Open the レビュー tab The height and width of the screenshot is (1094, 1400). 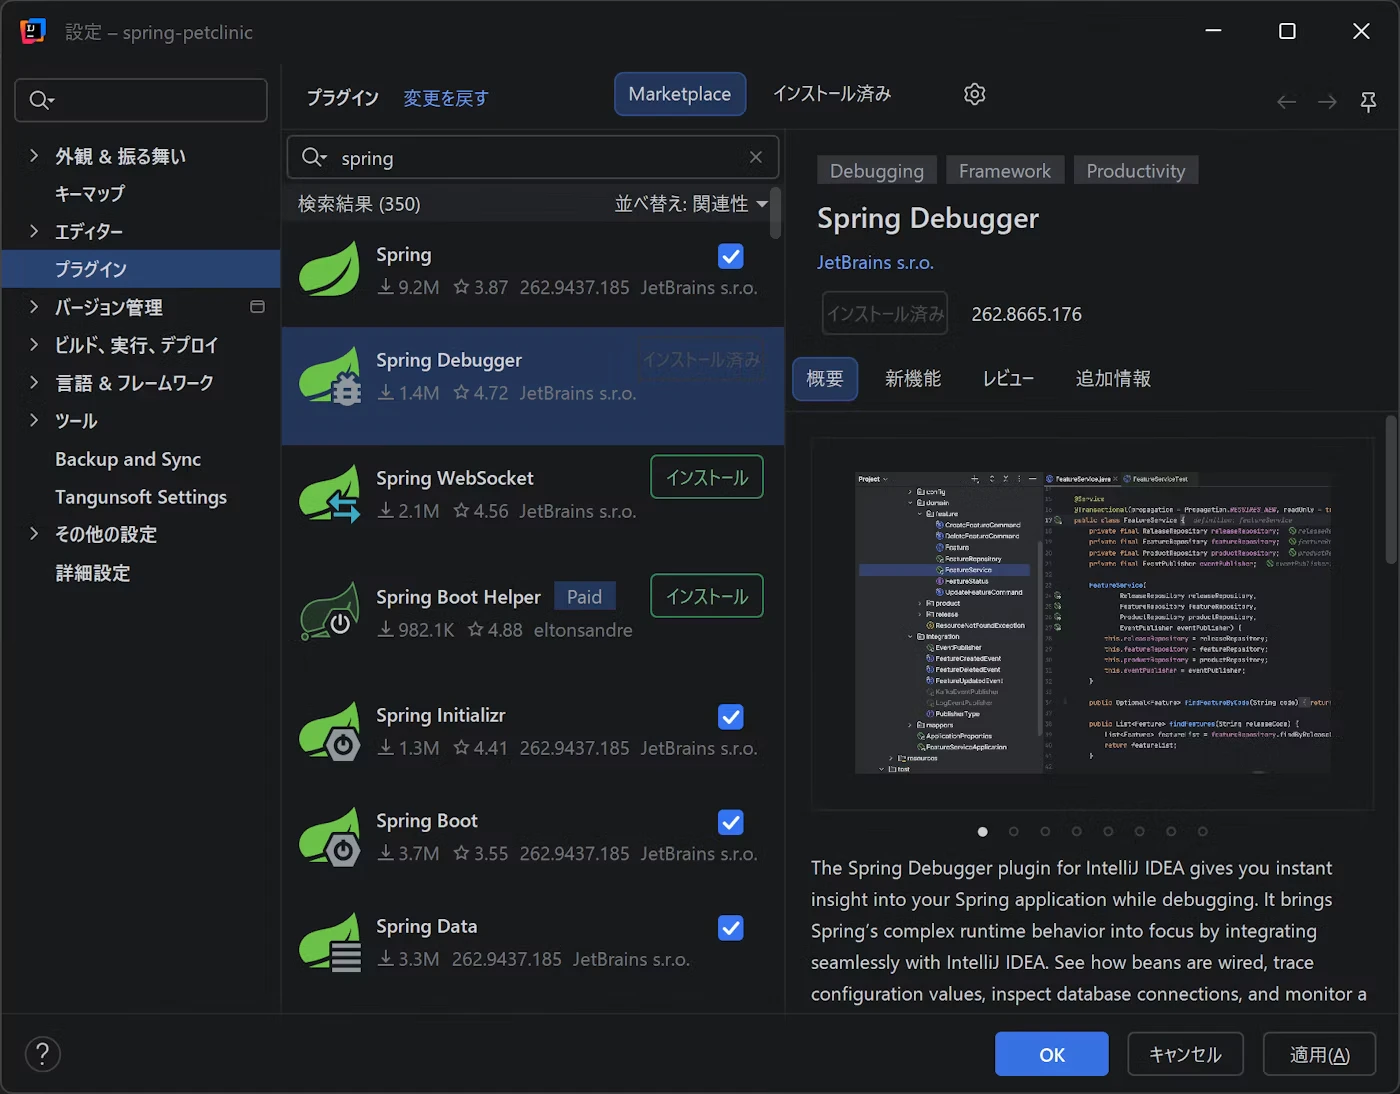1008,379
